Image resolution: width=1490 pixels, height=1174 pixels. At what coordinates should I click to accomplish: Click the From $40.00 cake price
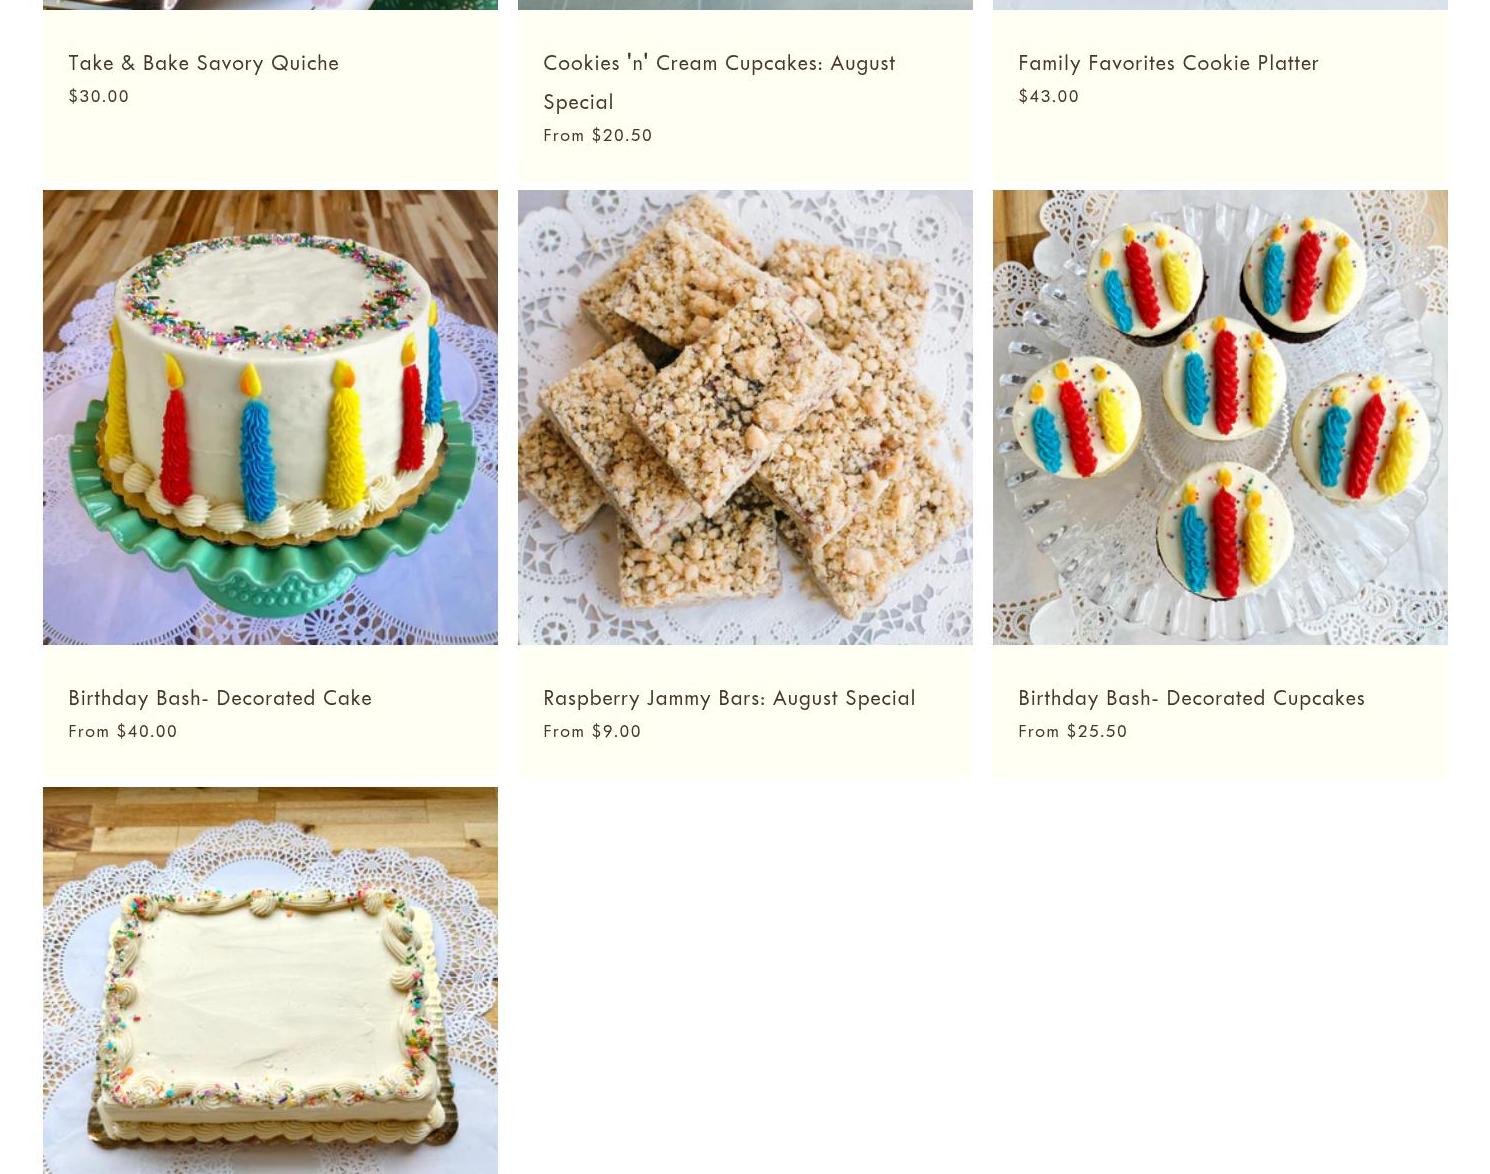pyautogui.click(x=123, y=731)
